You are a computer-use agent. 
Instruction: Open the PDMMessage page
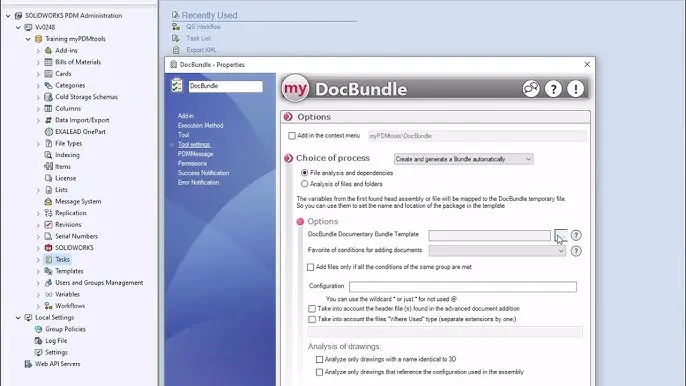click(x=195, y=154)
